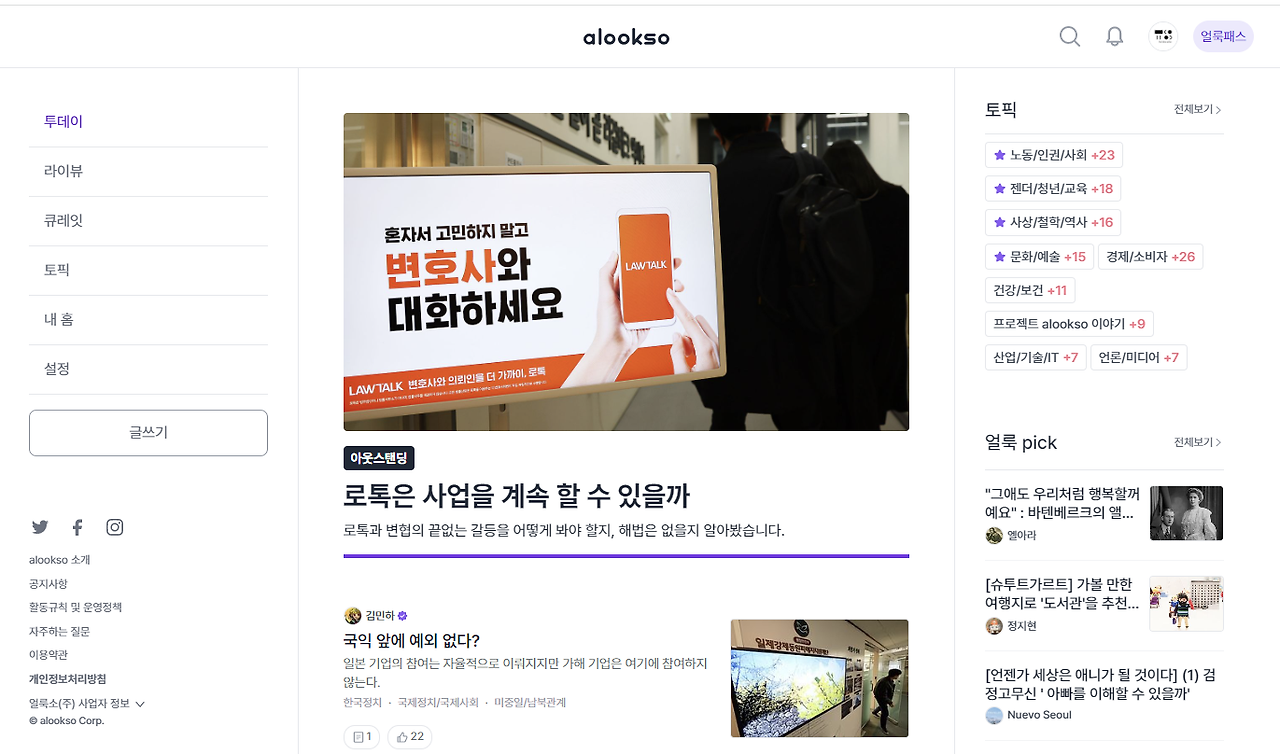Open 개인정보처리방침 link
Screen dimensions: 1280x754
pyautogui.click(x=67, y=679)
